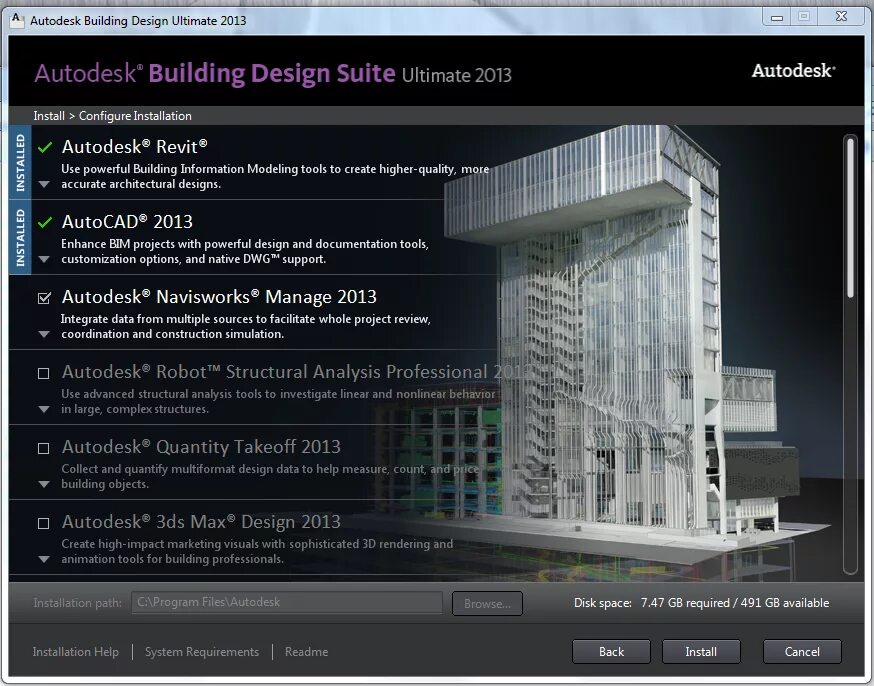The width and height of the screenshot is (874, 686).
Task: Select the Autodesk Revit product title
Action: [135, 147]
